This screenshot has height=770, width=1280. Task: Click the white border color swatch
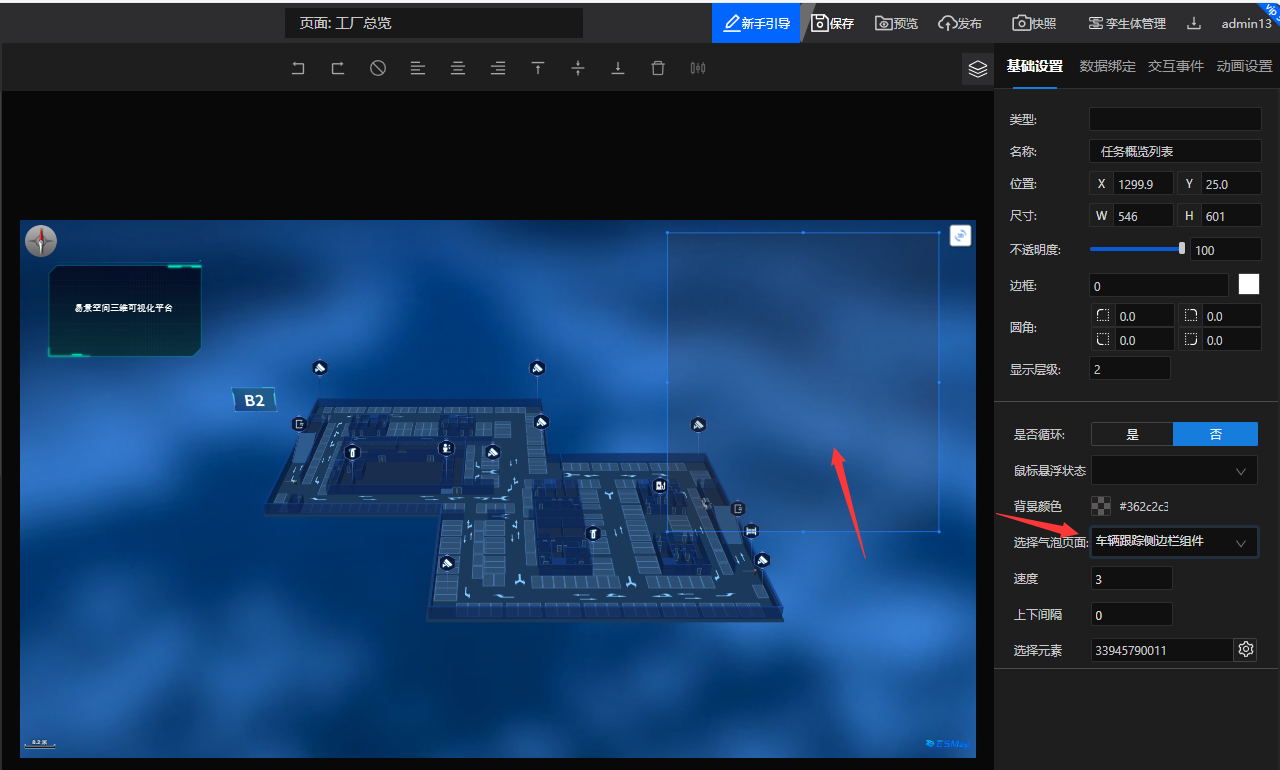[x=1249, y=285]
